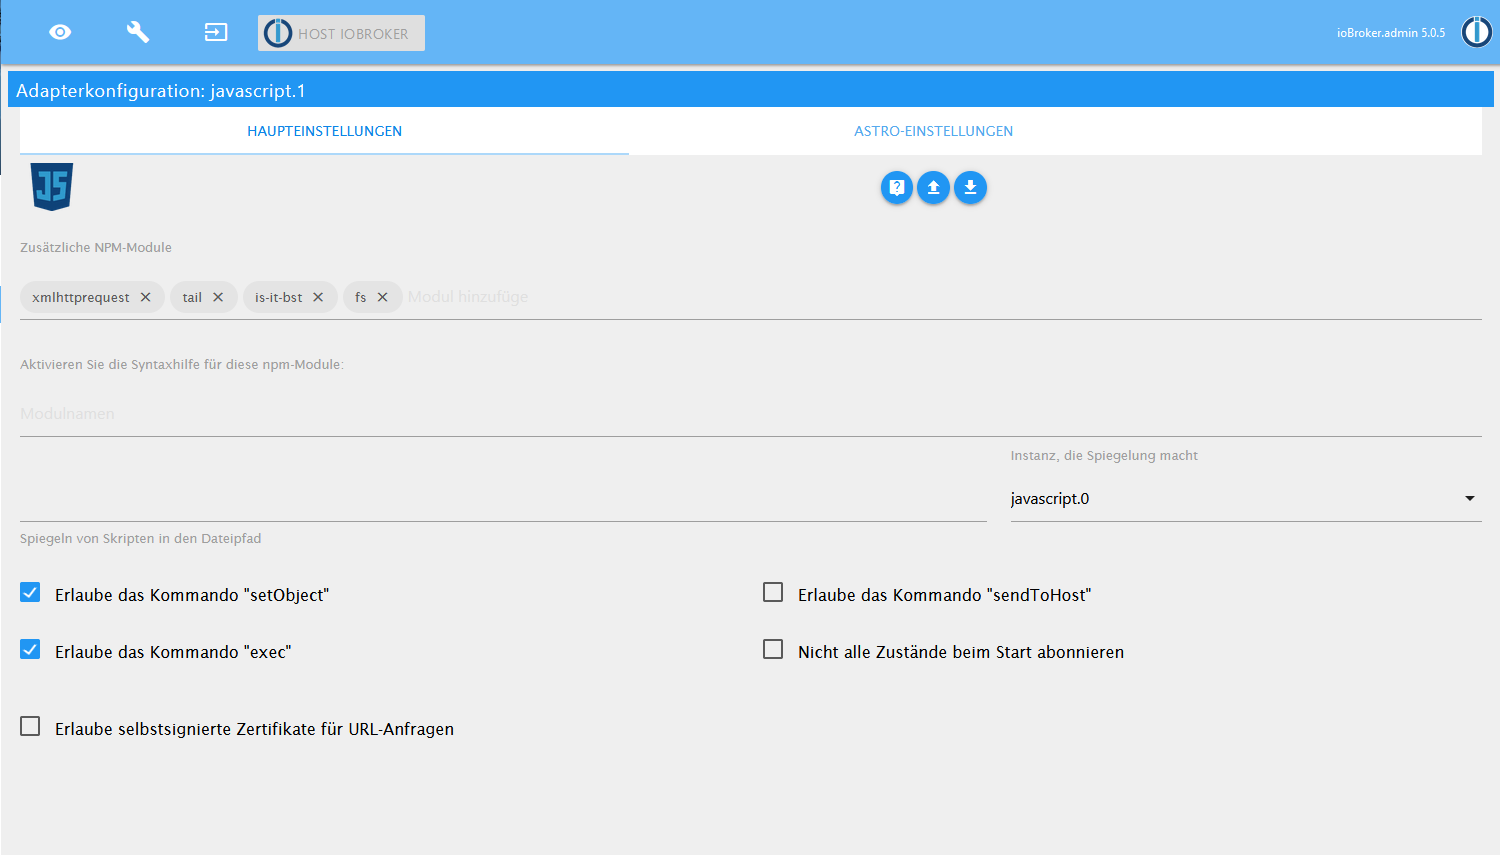Toggle Erlaube das Kommando "setObject" checkbox
This screenshot has height=855, width=1500.
(30, 593)
